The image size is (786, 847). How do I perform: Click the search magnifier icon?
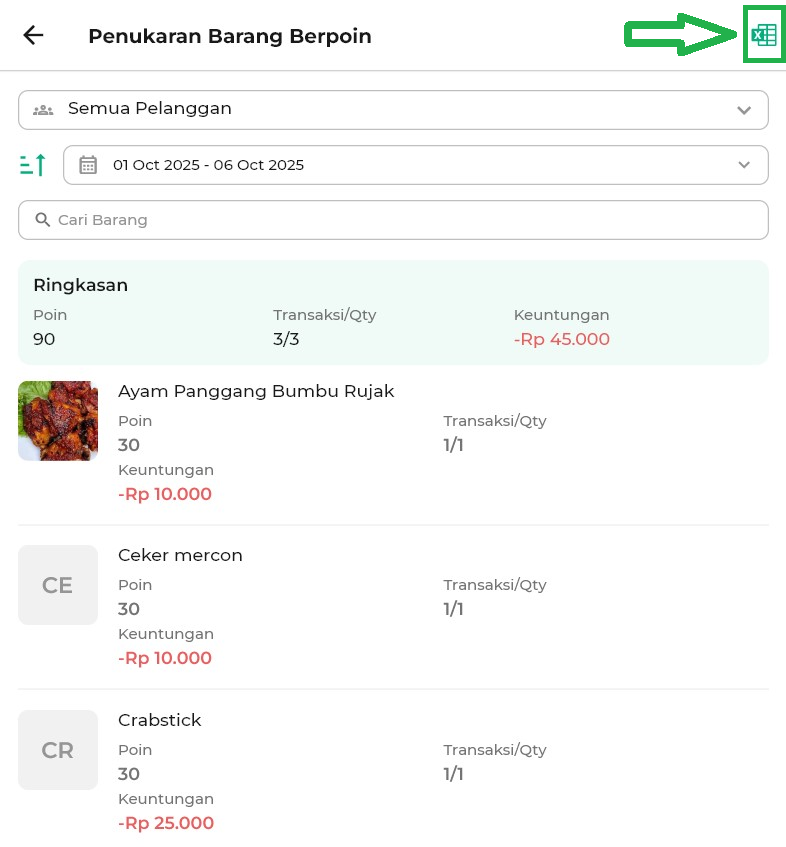coord(43,220)
